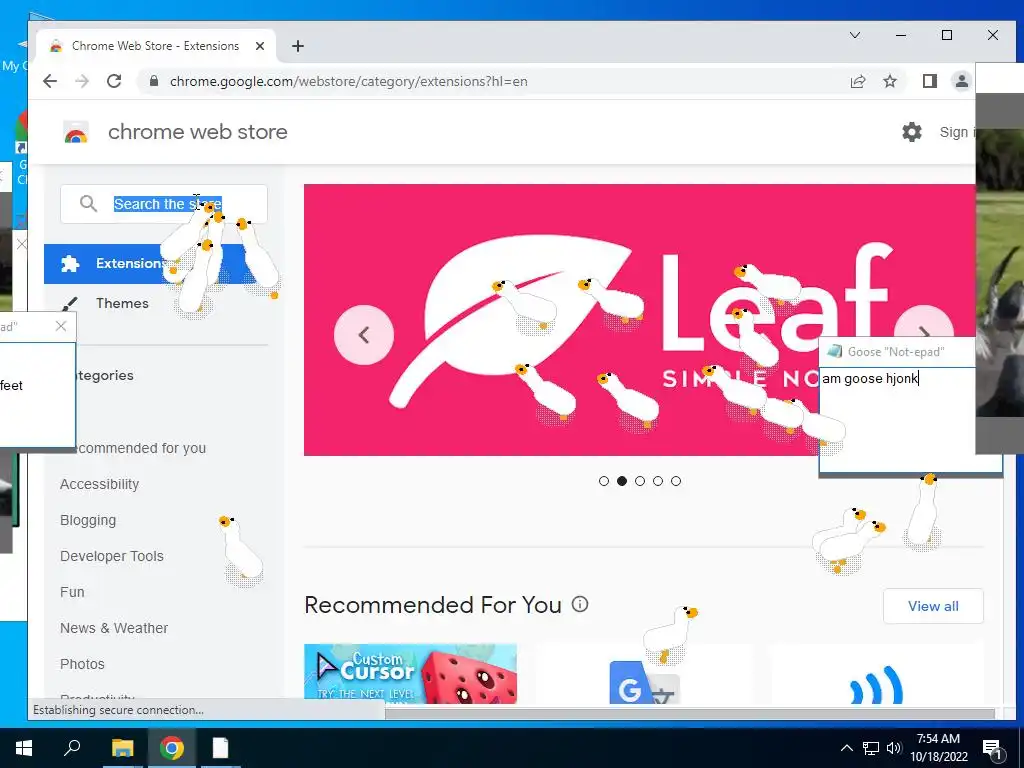Close the Chrome Web Store tab
This screenshot has height=768, width=1024.
pos(260,46)
